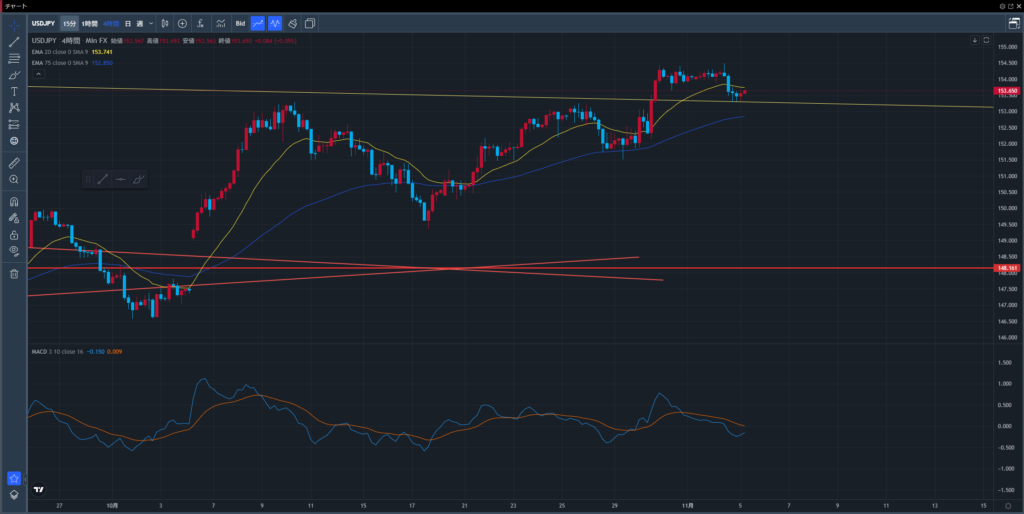Switch to the 1時間 timeframe
This screenshot has width=1024, height=514.
(89, 22)
